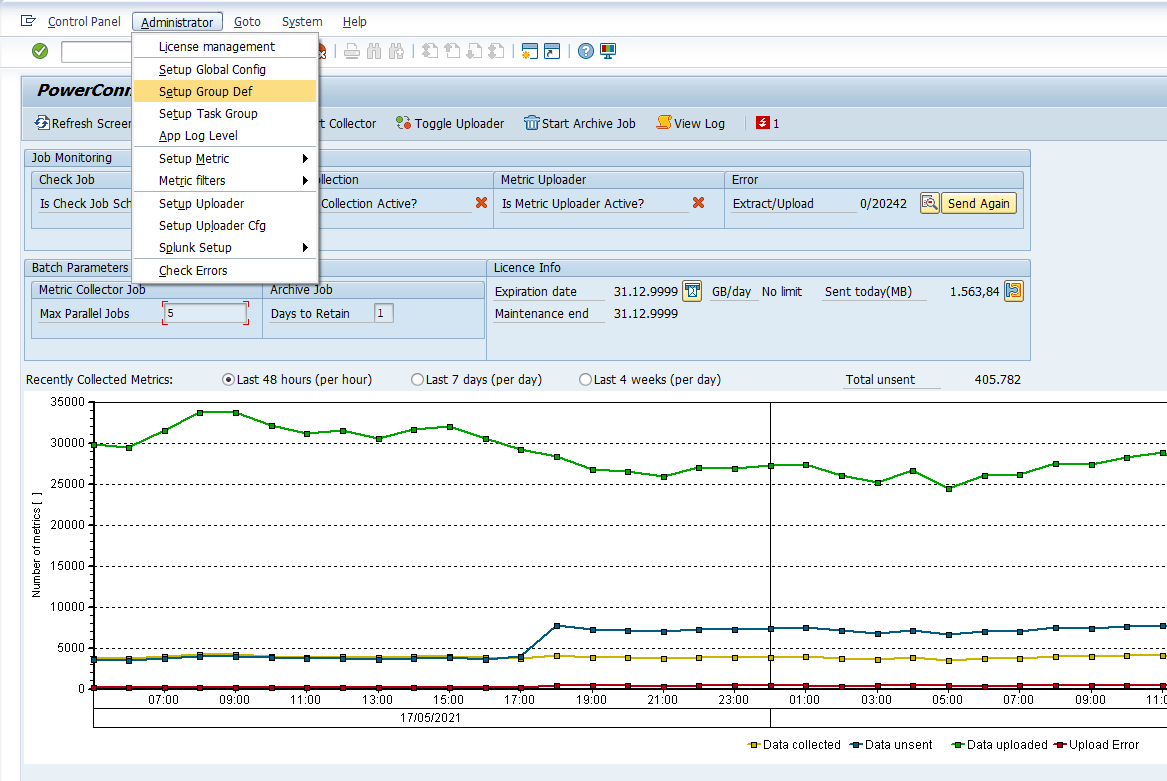Click the Toggle Uploader button

[450, 123]
